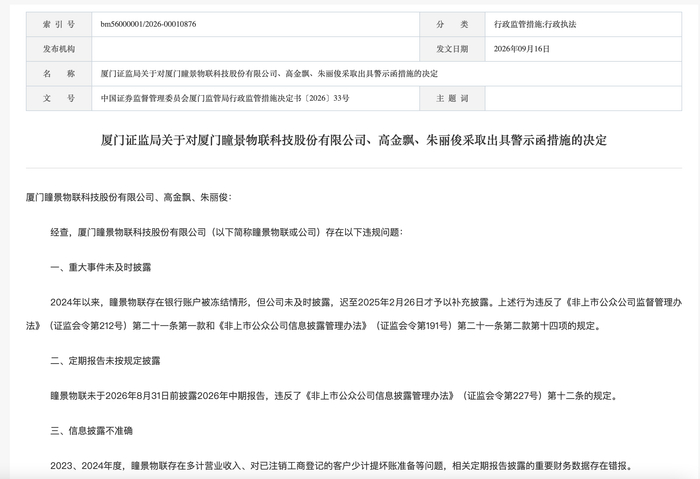
Task: Click the 名称 label cell
Action: pos(59,74)
